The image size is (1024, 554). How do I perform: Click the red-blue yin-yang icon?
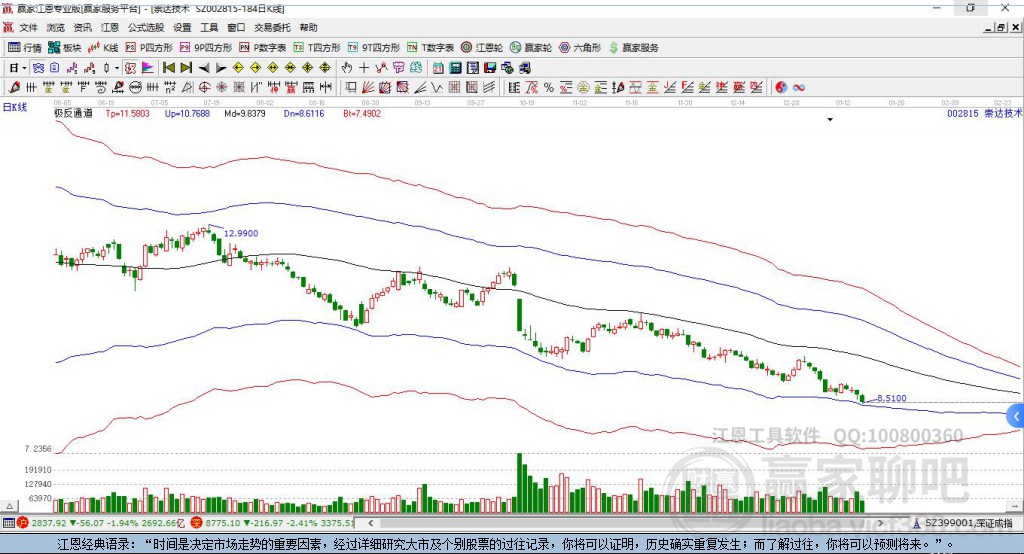pyautogui.click(x=781, y=88)
